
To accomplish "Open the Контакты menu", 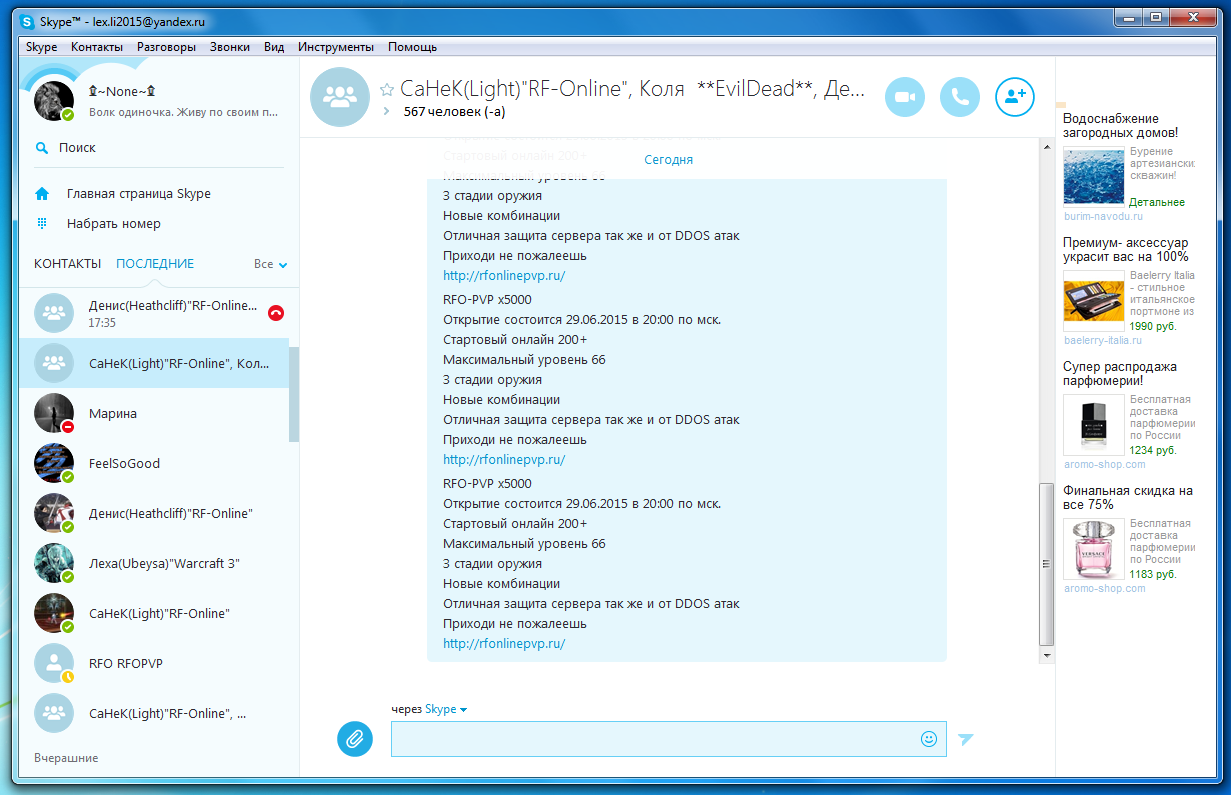I will tap(97, 47).
